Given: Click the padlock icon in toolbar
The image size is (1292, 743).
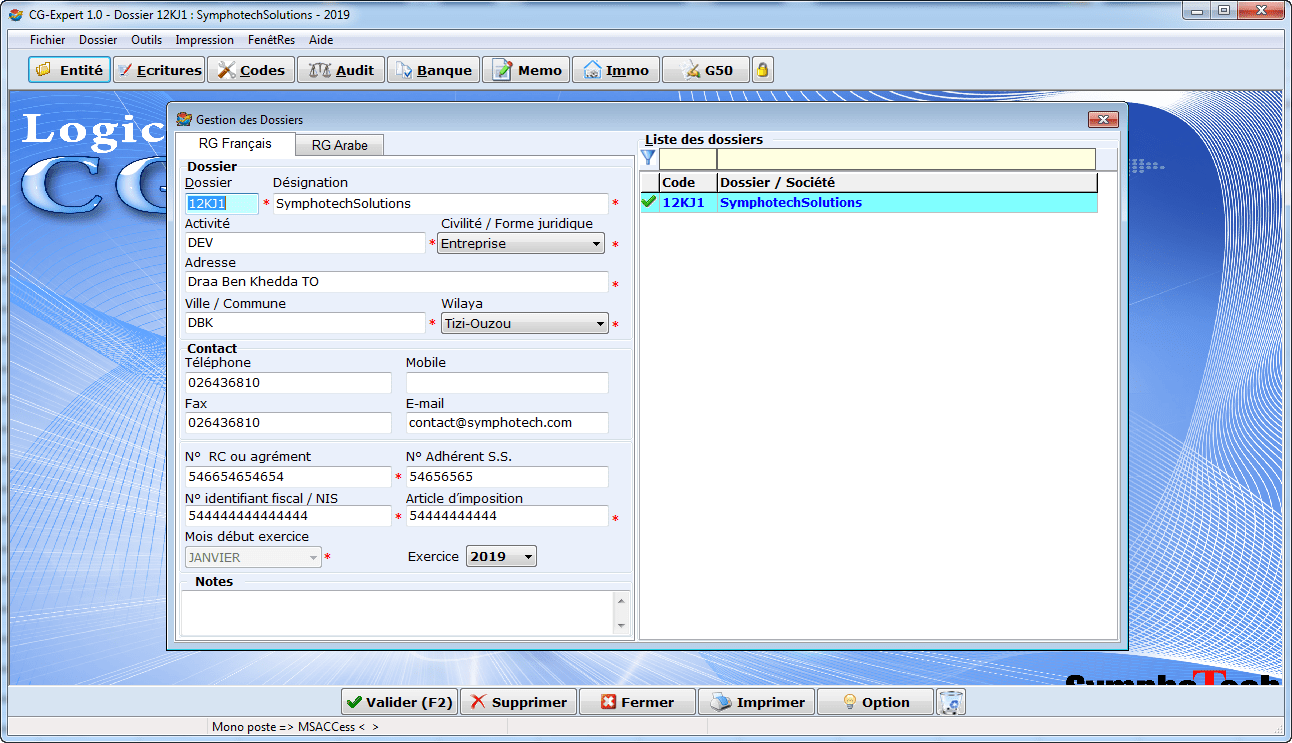Looking at the screenshot, I should click(763, 70).
